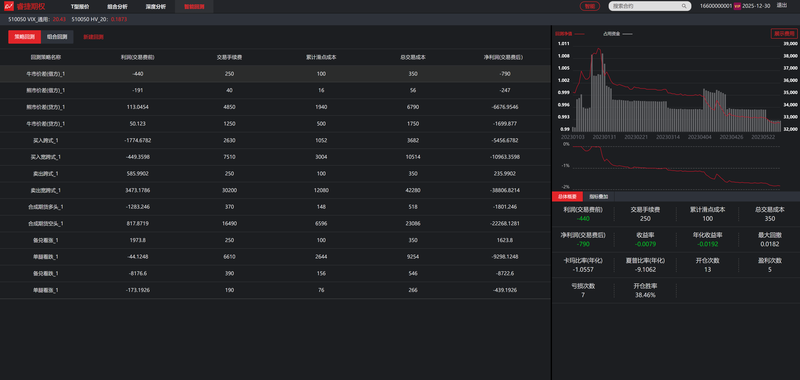Viewport: 800px width, 380px height.
Task: Click net profit cell 235.9902
Action: click(505, 173)
